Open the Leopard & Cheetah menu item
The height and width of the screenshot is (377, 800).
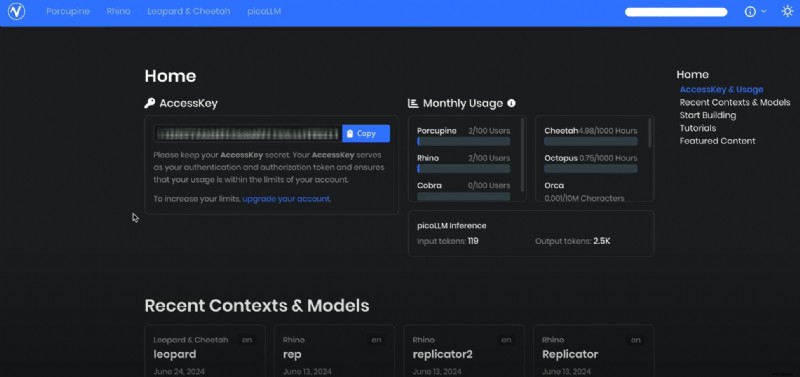coord(189,11)
